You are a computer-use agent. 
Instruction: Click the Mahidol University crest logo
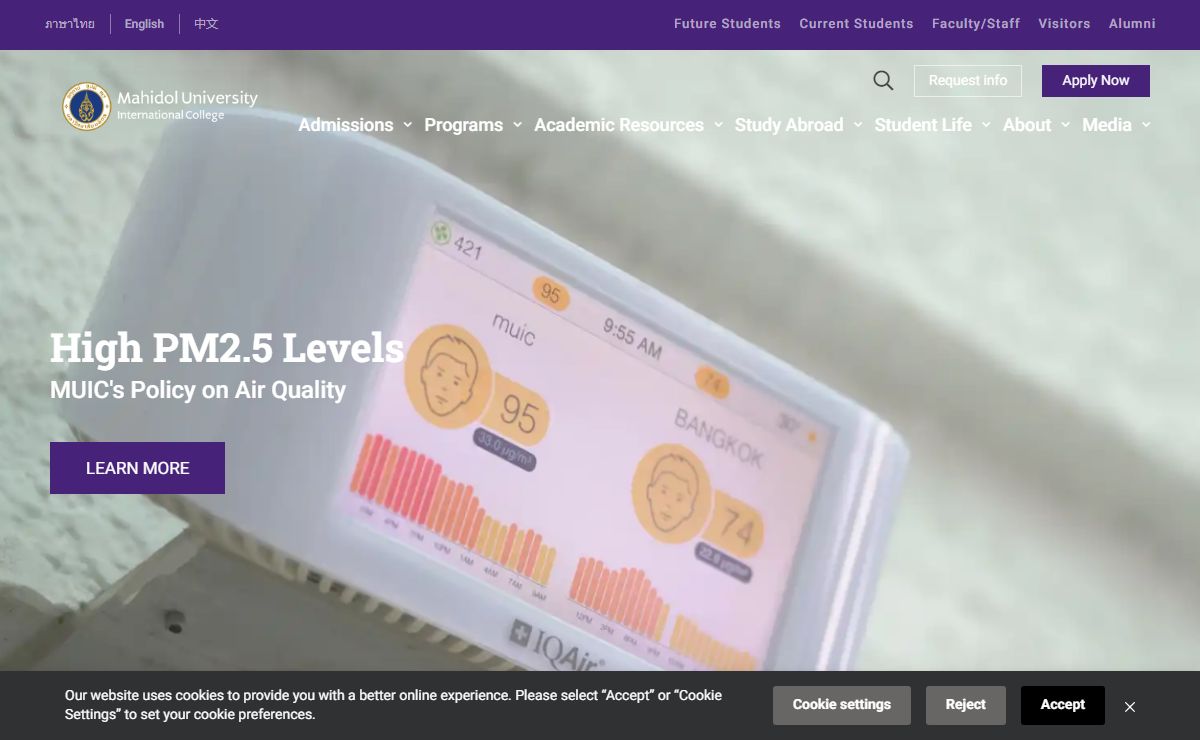[x=87, y=106]
